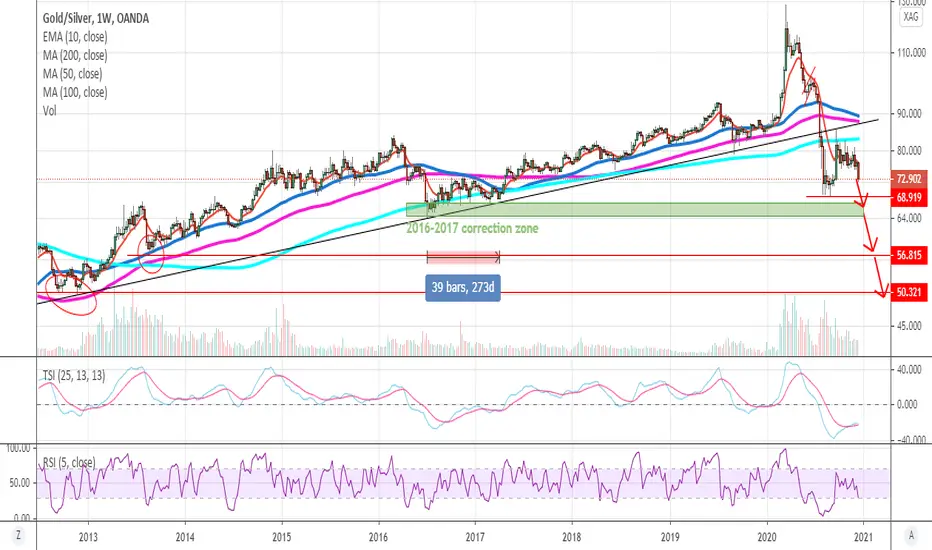Click the 2015 label on time axis

coord(282,538)
